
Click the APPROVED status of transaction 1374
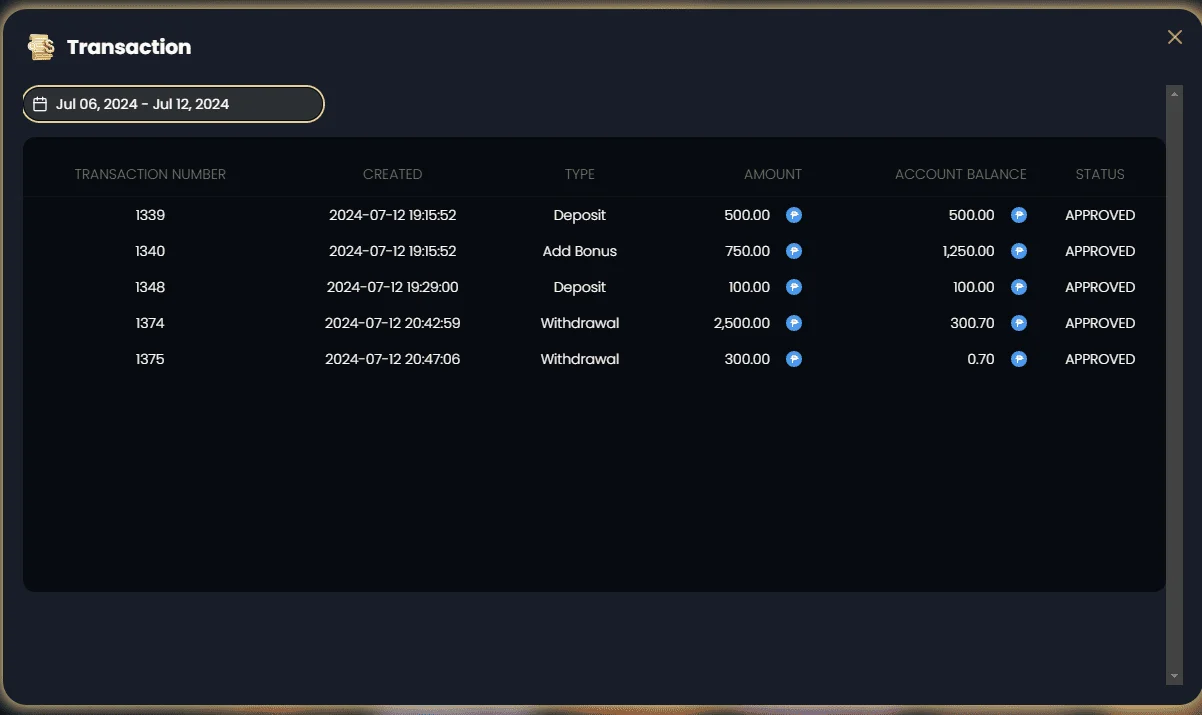click(x=1100, y=323)
